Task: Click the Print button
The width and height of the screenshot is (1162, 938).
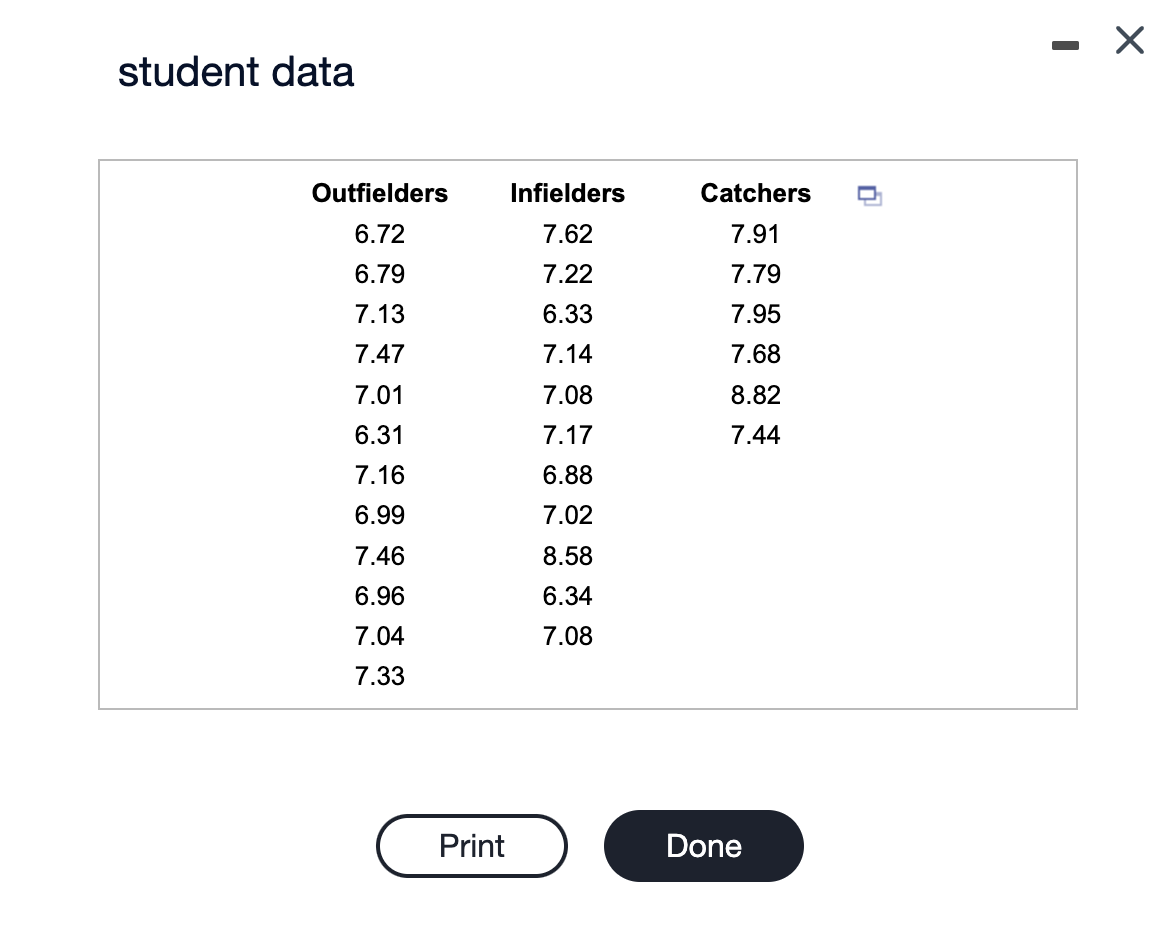Action: [x=471, y=845]
